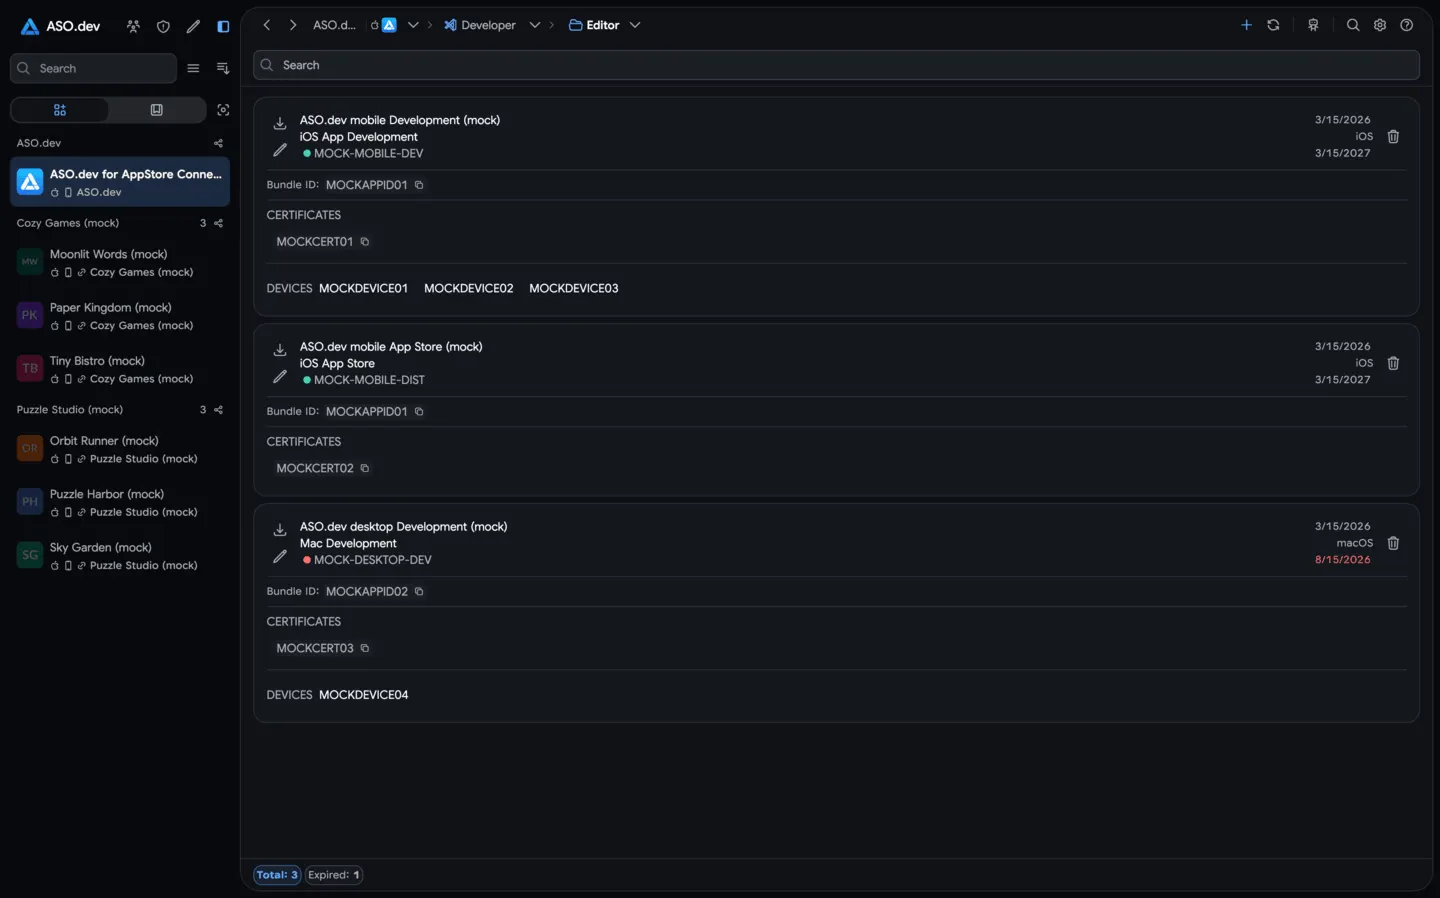Image resolution: width=1440 pixels, height=898 pixels.
Task: Open Sky Garden (mock) in the sidebar
Action: [120, 556]
